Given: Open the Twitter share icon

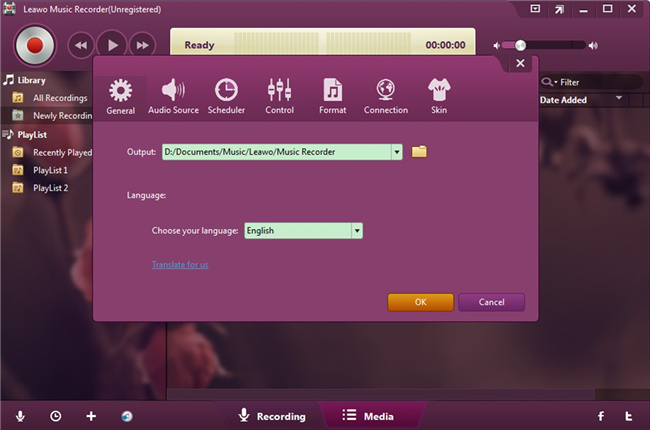Looking at the screenshot, I should pyautogui.click(x=628, y=416).
